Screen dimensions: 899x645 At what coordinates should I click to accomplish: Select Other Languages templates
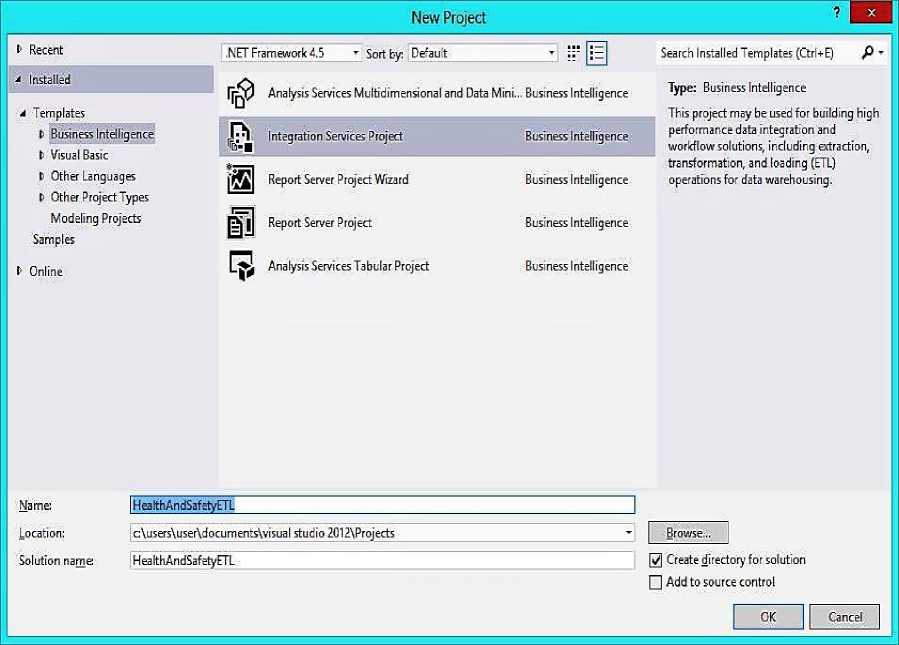pos(93,177)
